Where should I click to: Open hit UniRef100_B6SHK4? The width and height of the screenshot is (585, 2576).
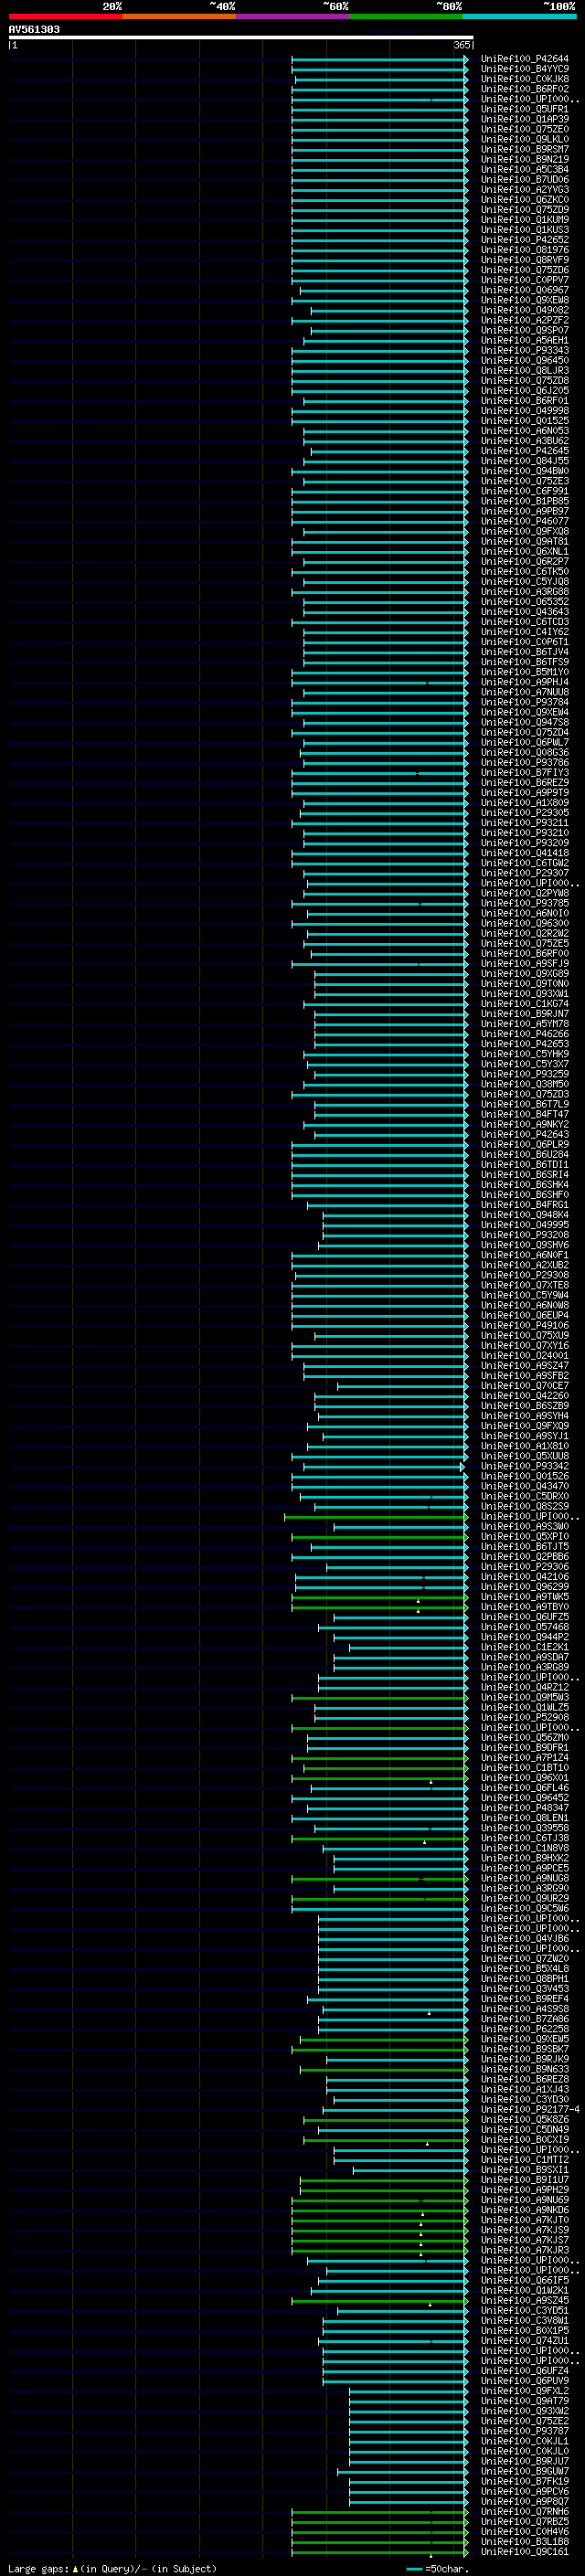(525, 1185)
